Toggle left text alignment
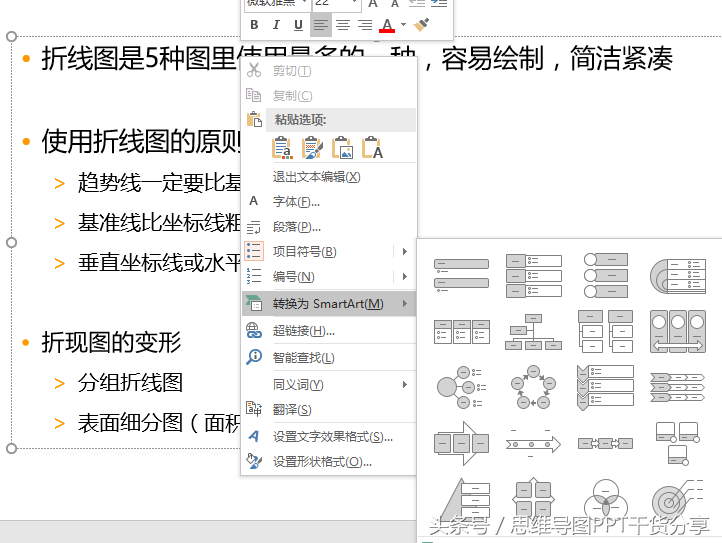Image resolution: width=722 pixels, height=543 pixels. tap(320, 25)
